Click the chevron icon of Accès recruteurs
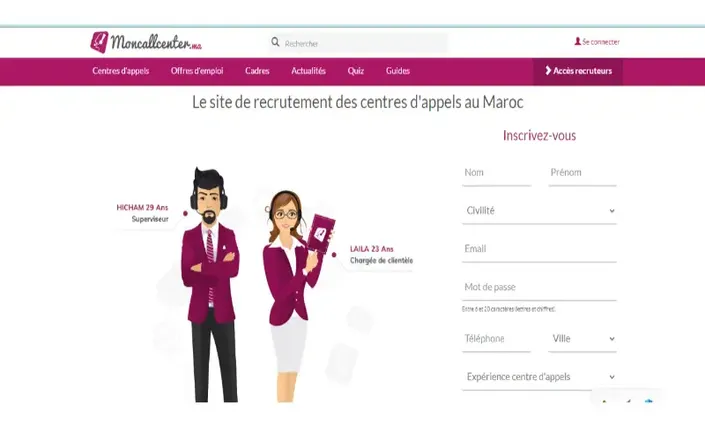Viewport: 705px width, 427px height. pos(548,71)
